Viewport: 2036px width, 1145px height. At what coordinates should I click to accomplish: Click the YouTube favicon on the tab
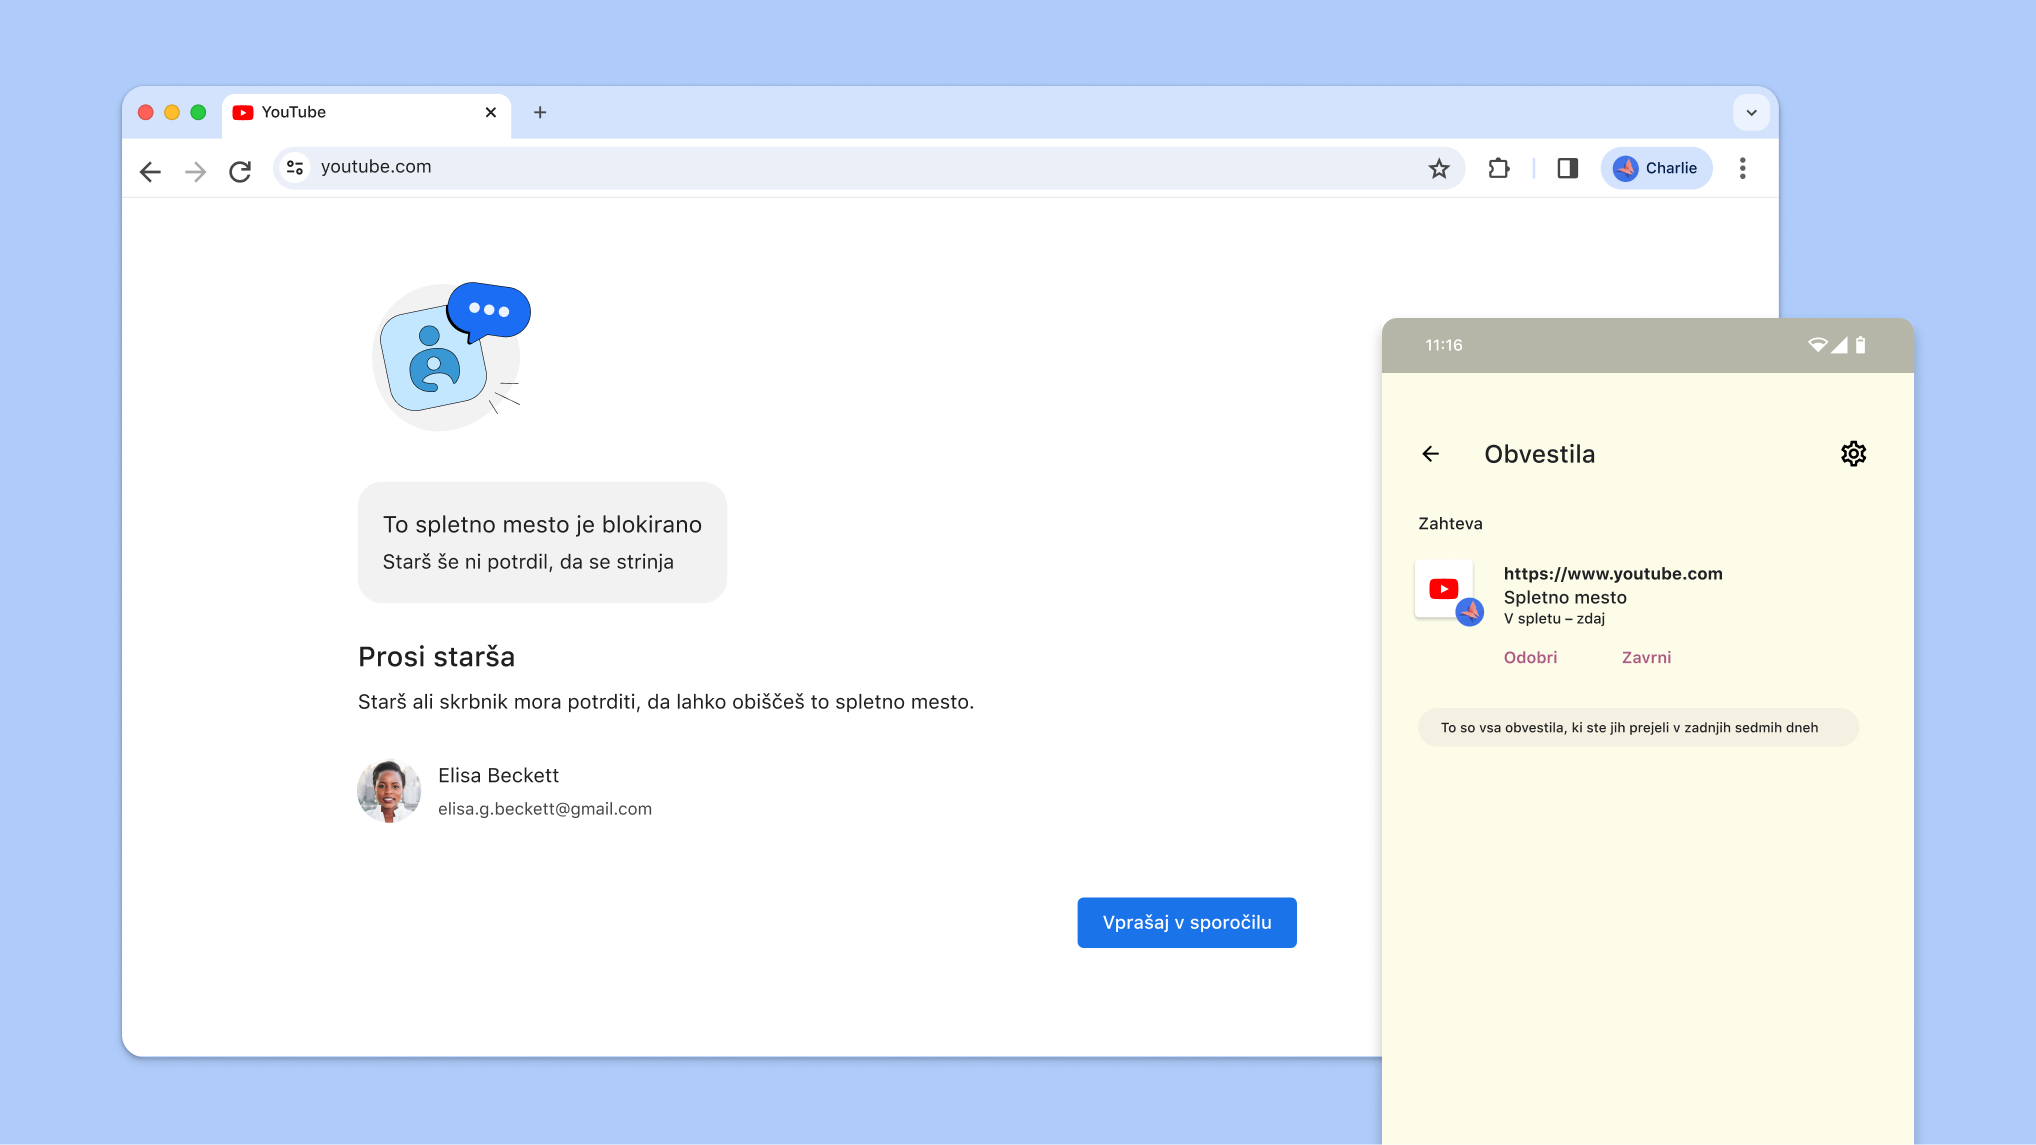click(242, 112)
